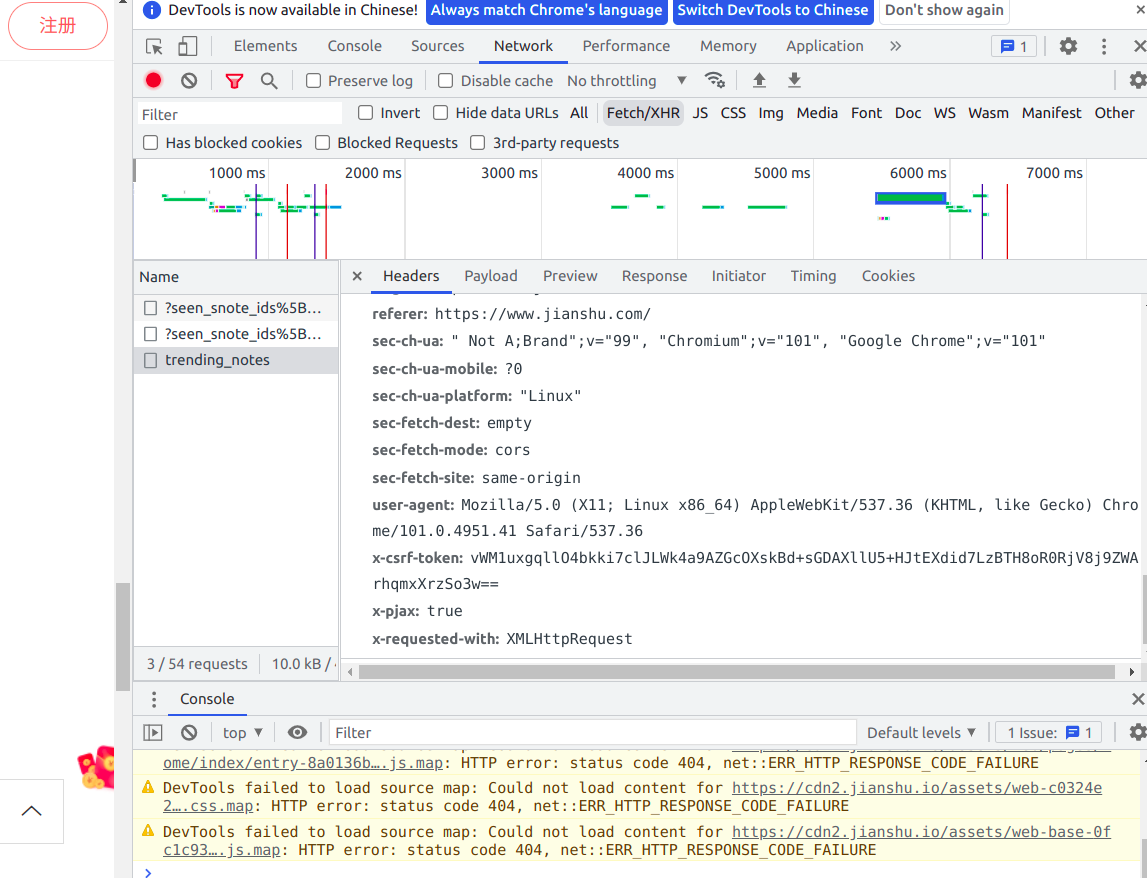
Task: Open console drawer three-dot menu
Action: [x=154, y=699]
